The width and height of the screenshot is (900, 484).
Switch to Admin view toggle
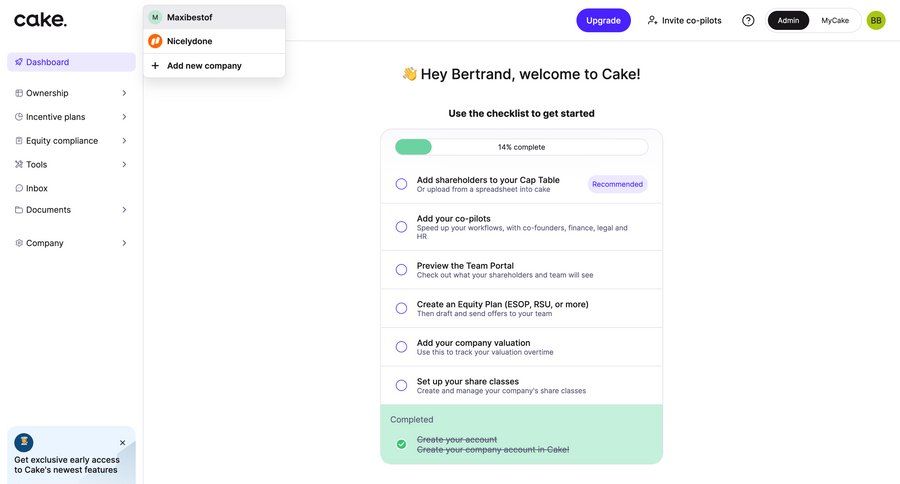point(788,20)
